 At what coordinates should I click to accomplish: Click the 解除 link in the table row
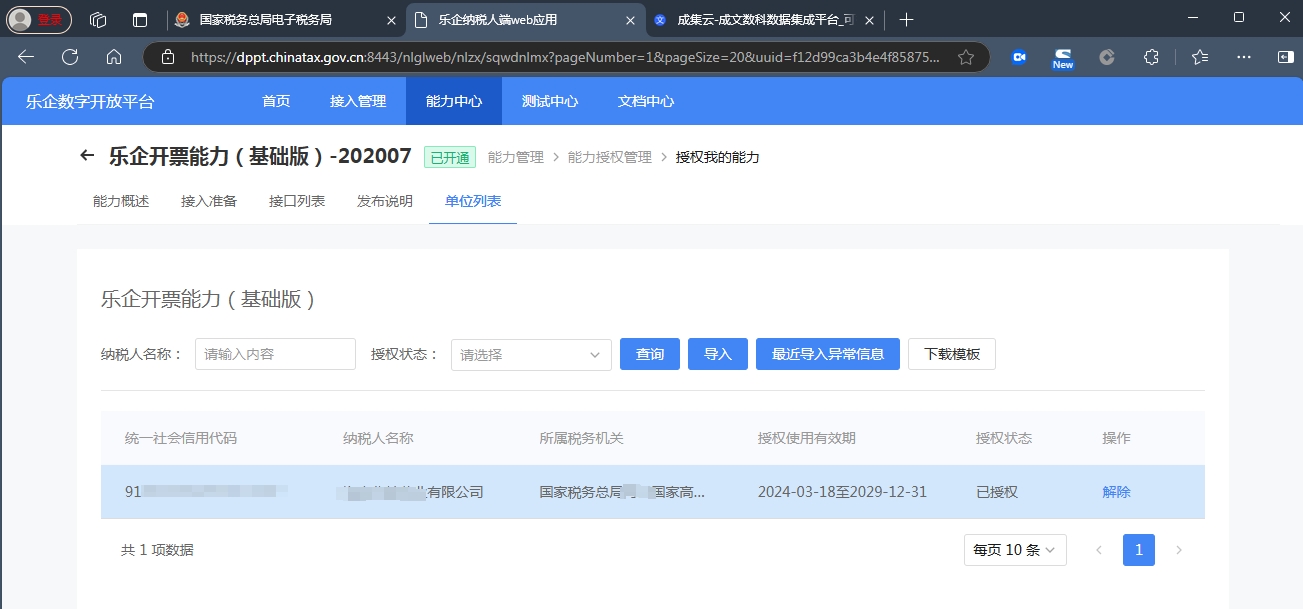point(1116,492)
